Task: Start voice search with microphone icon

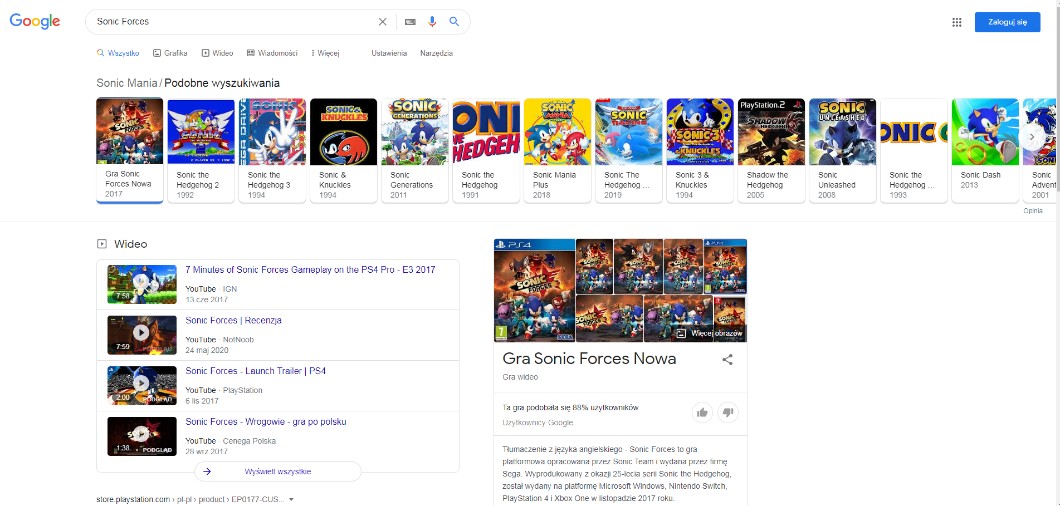Action: (x=433, y=22)
